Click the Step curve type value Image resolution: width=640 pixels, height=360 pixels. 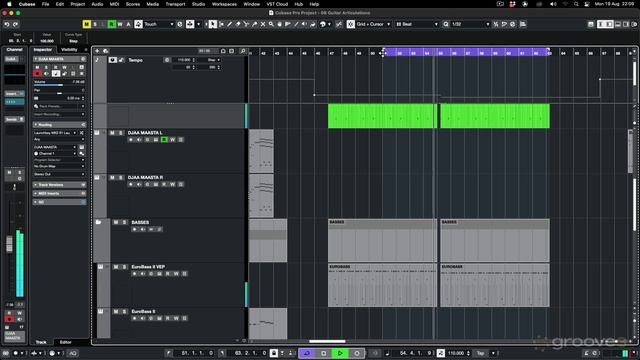coord(73,41)
